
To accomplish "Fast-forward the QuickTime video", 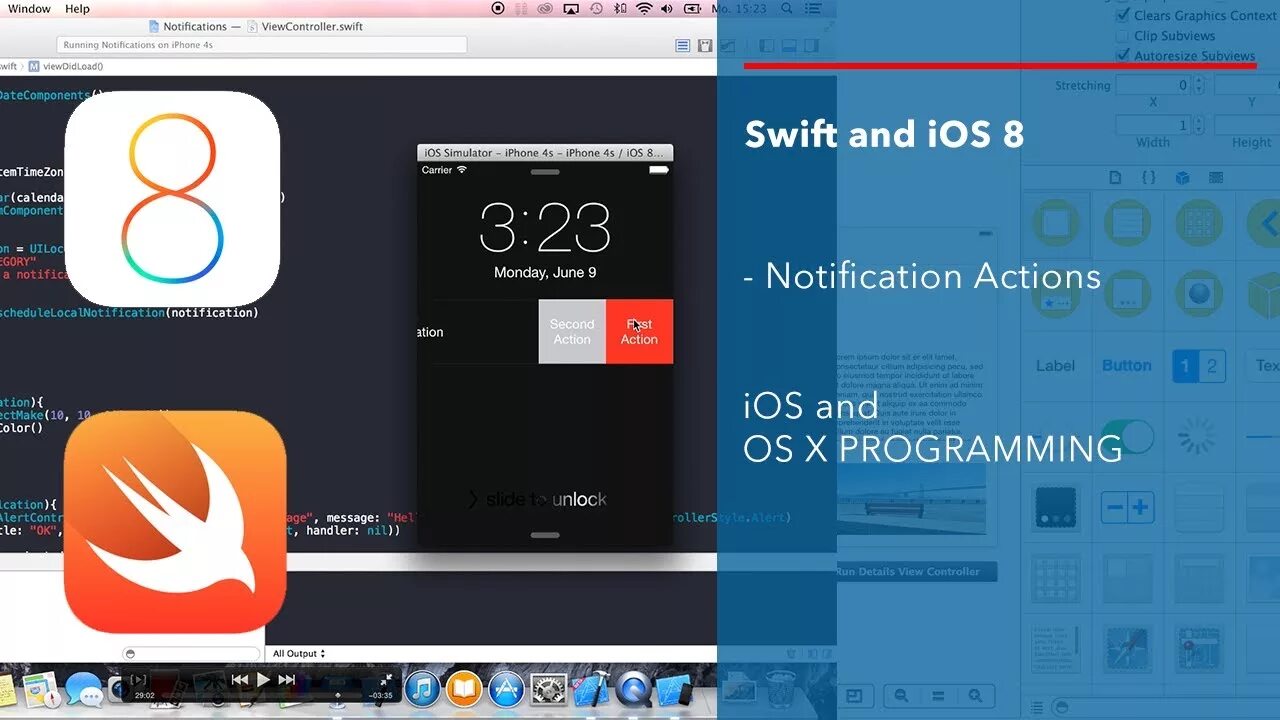I will point(287,679).
